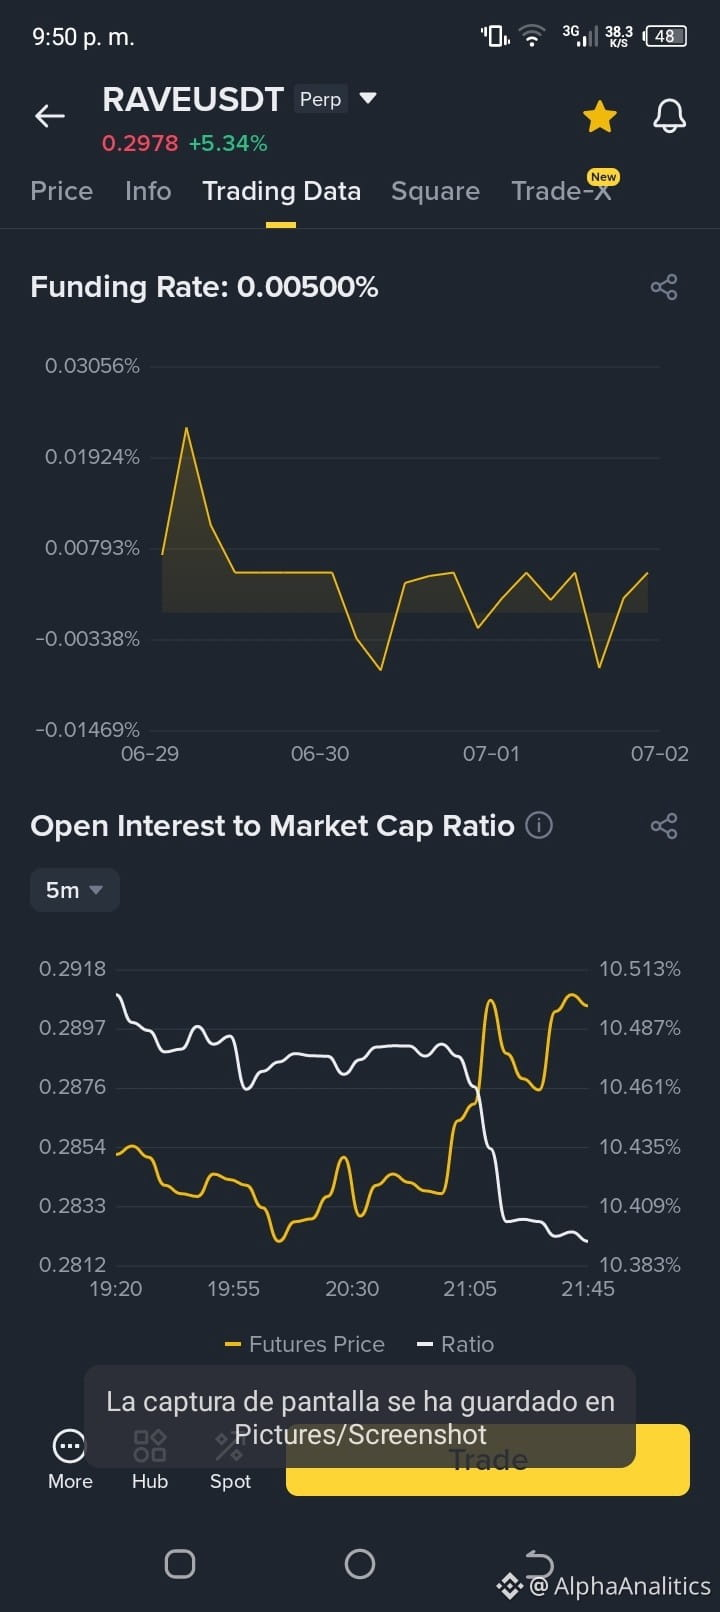This screenshot has width=720, height=1612.
Task: Tap the Perp contract type label
Action: click(x=320, y=99)
